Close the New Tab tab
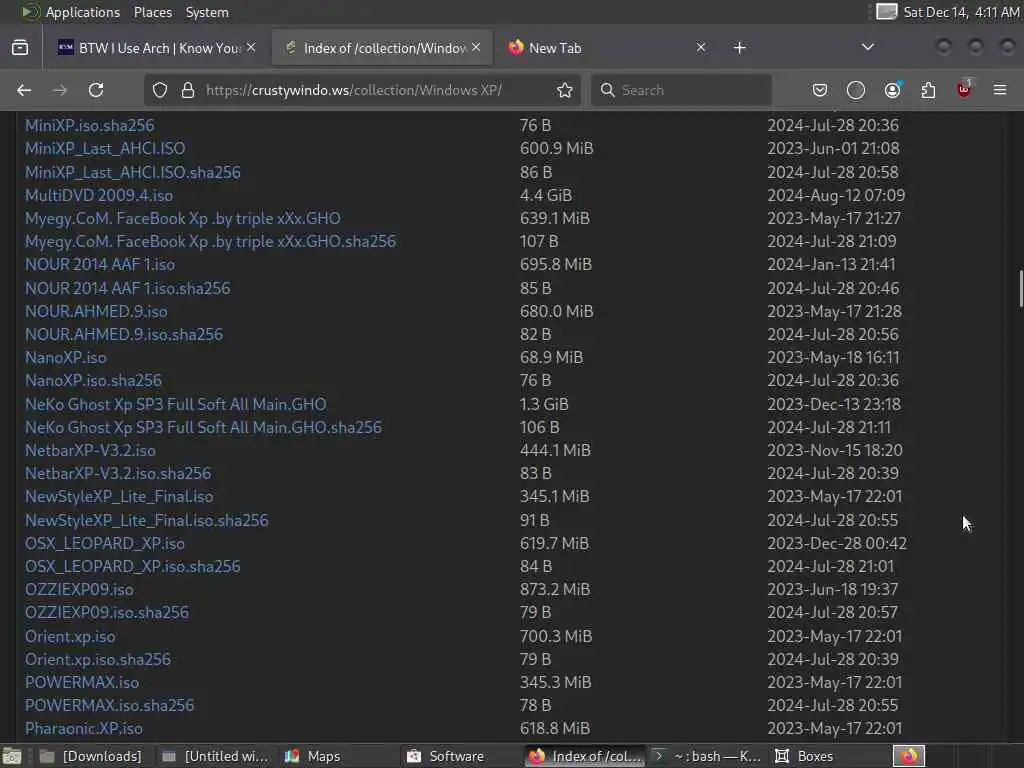 (x=701, y=48)
